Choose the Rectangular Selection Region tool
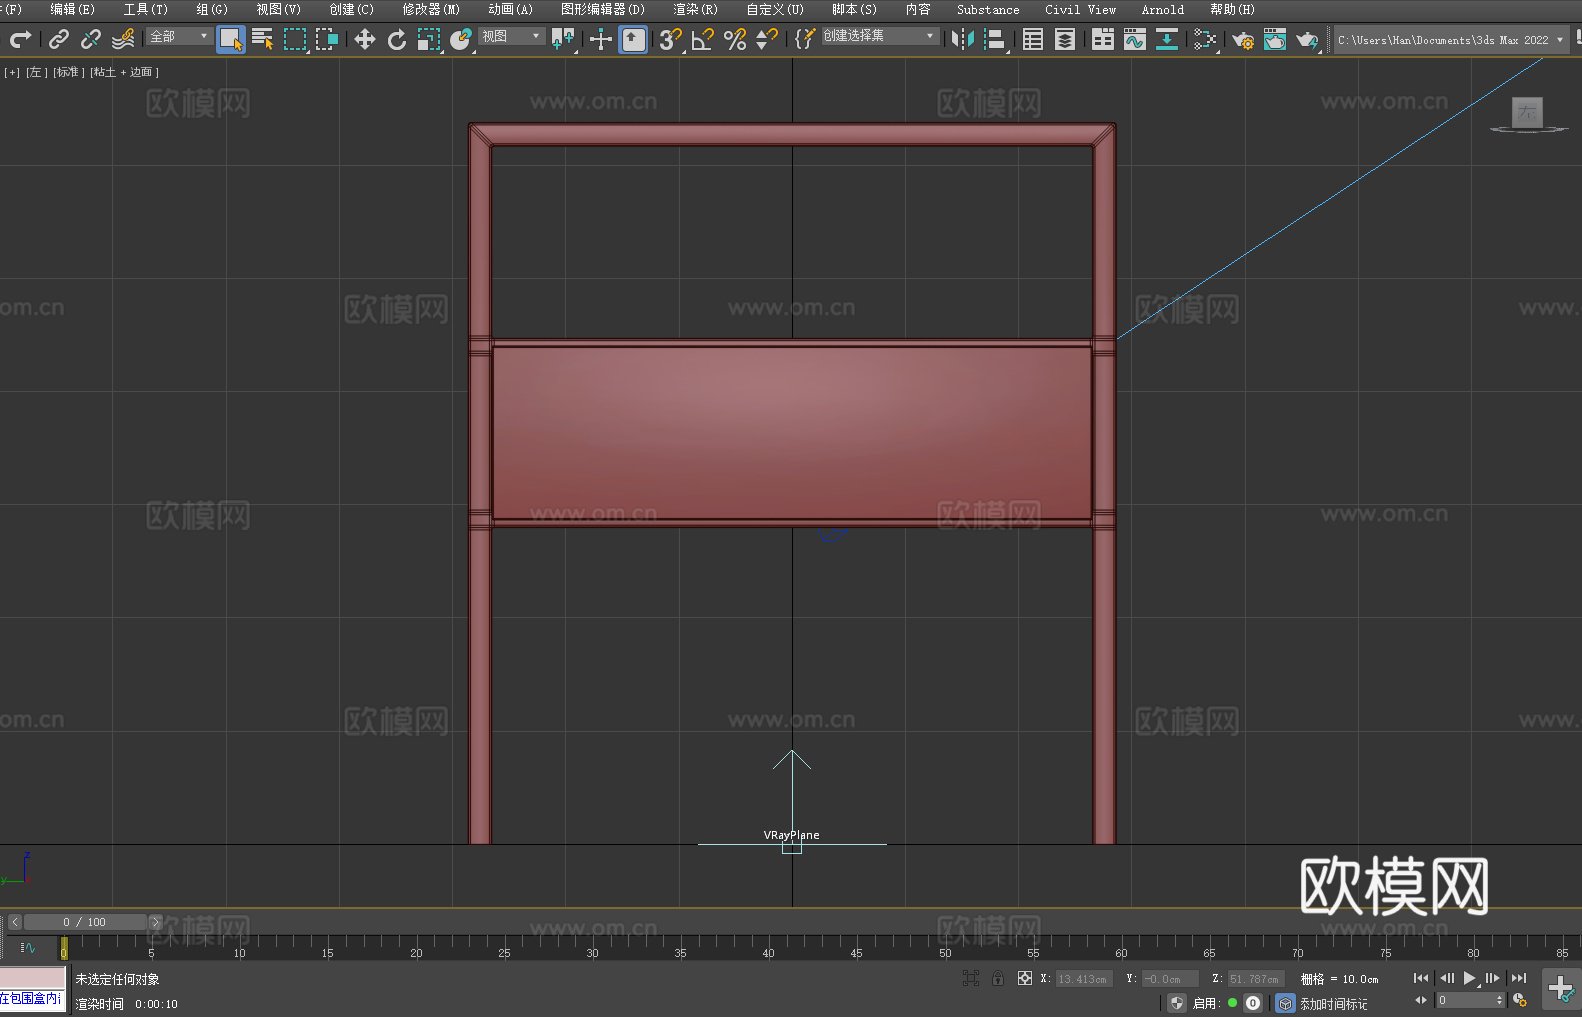Viewport: 1582px width, 1017px height. point(295,40)
